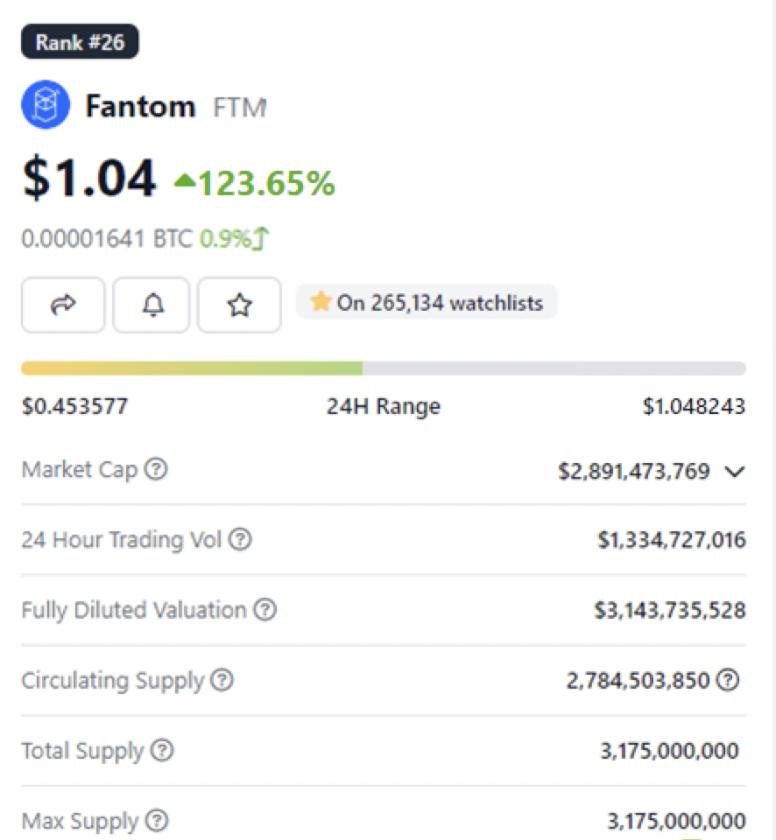Screen dimensions: 776x840
Task: Click the 24H range progress bar
Action: 383,368
